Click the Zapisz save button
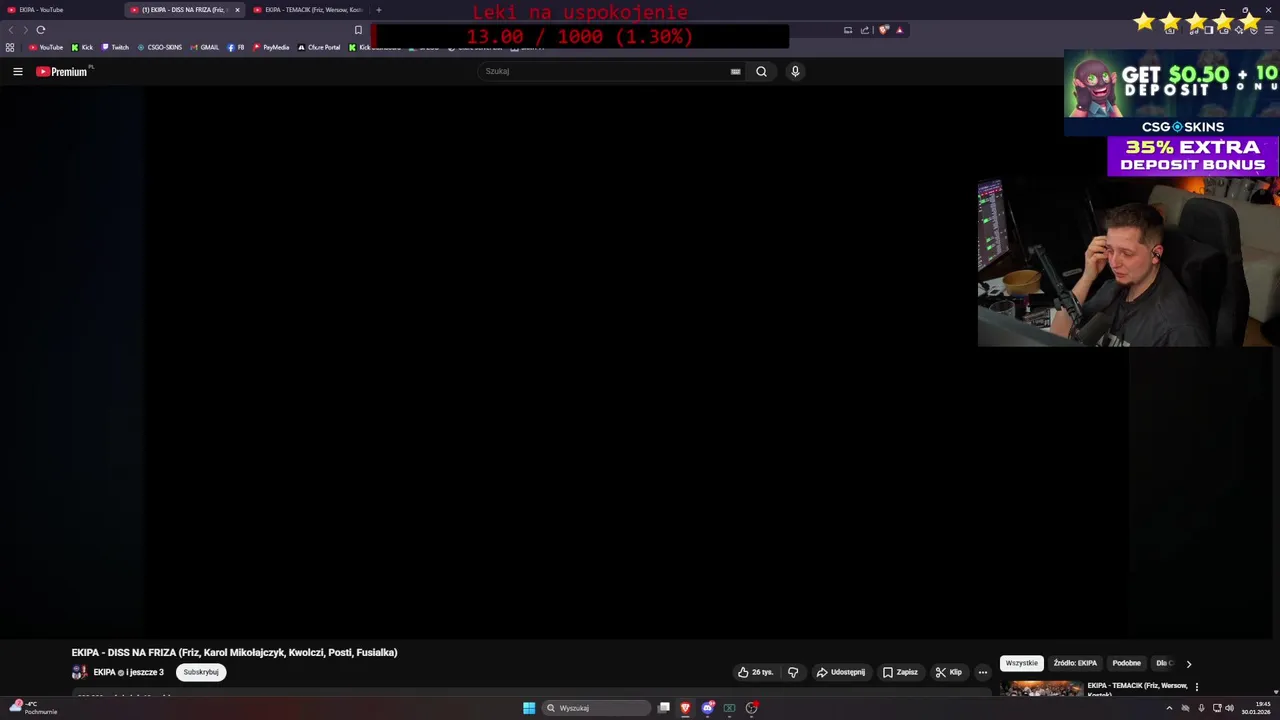The image size is (1280, 720). click(900, 672)
